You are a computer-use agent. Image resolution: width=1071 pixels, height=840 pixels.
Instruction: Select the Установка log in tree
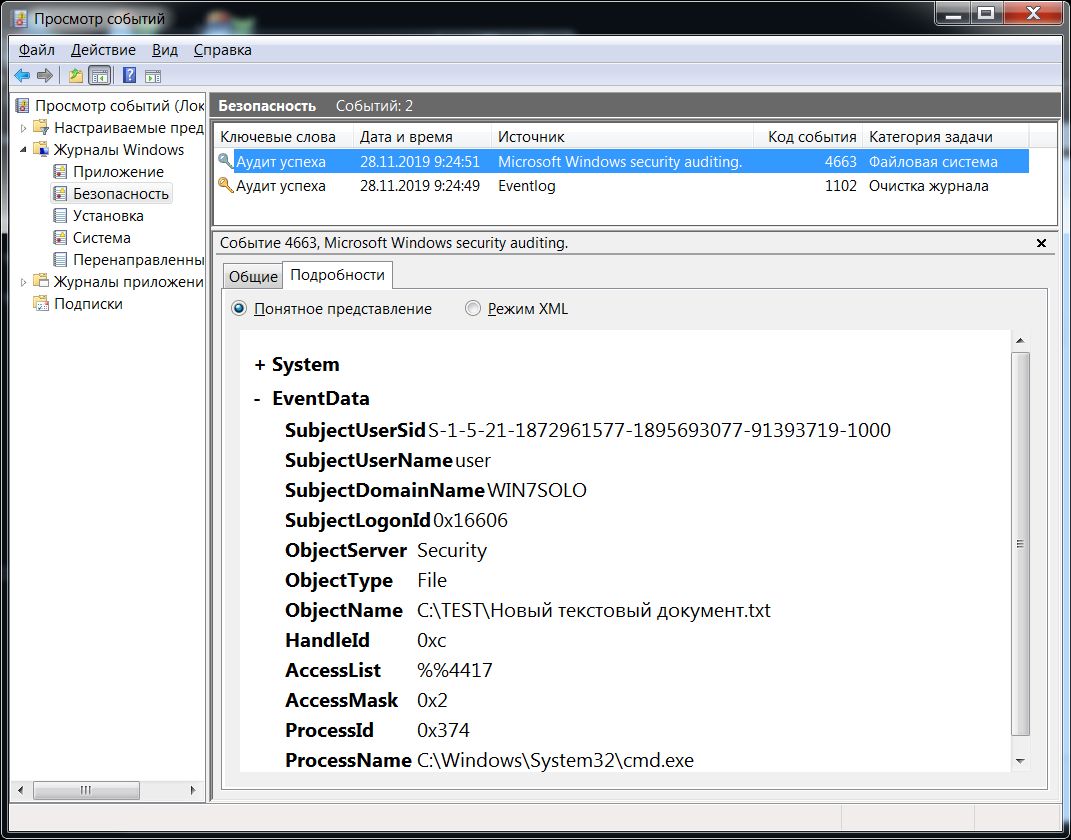click(x=108, y=216)
